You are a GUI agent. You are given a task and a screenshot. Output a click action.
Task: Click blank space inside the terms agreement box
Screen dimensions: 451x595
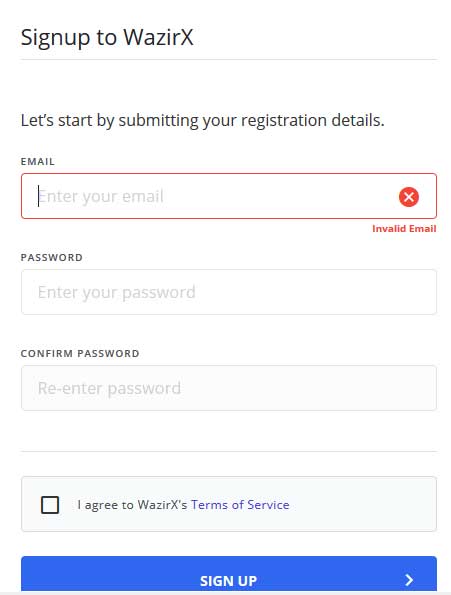pos(360,505)
